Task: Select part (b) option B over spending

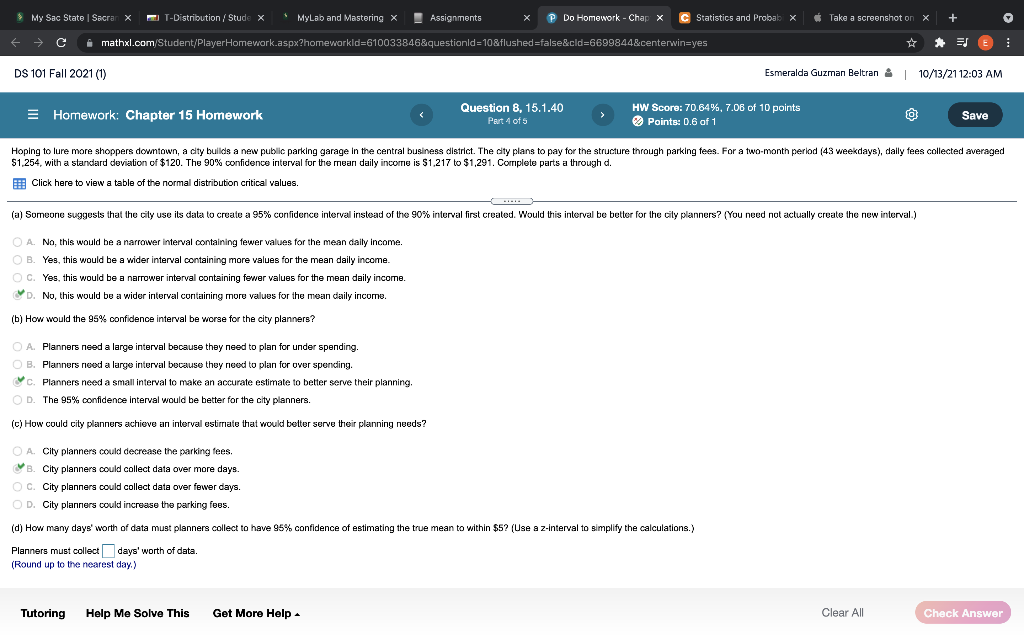Action: [18, 364]
